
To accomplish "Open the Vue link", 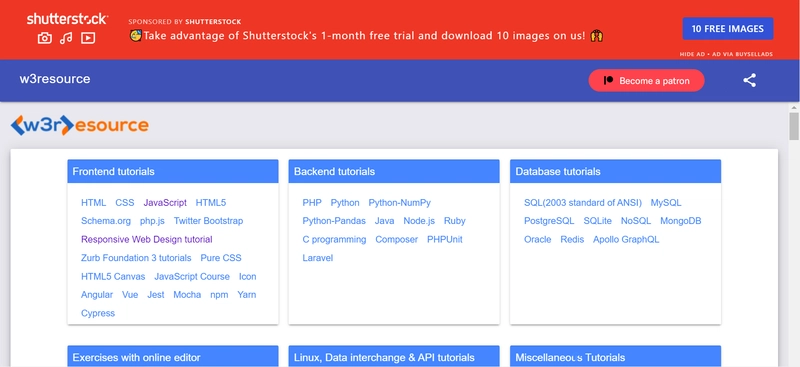I will 130,295.
